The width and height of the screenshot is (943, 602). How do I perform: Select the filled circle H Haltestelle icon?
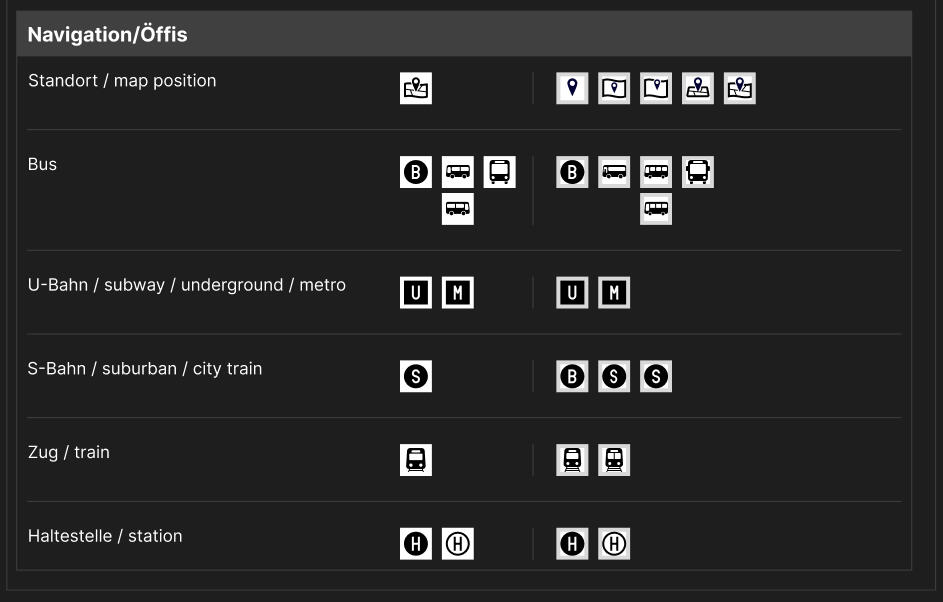416,543
